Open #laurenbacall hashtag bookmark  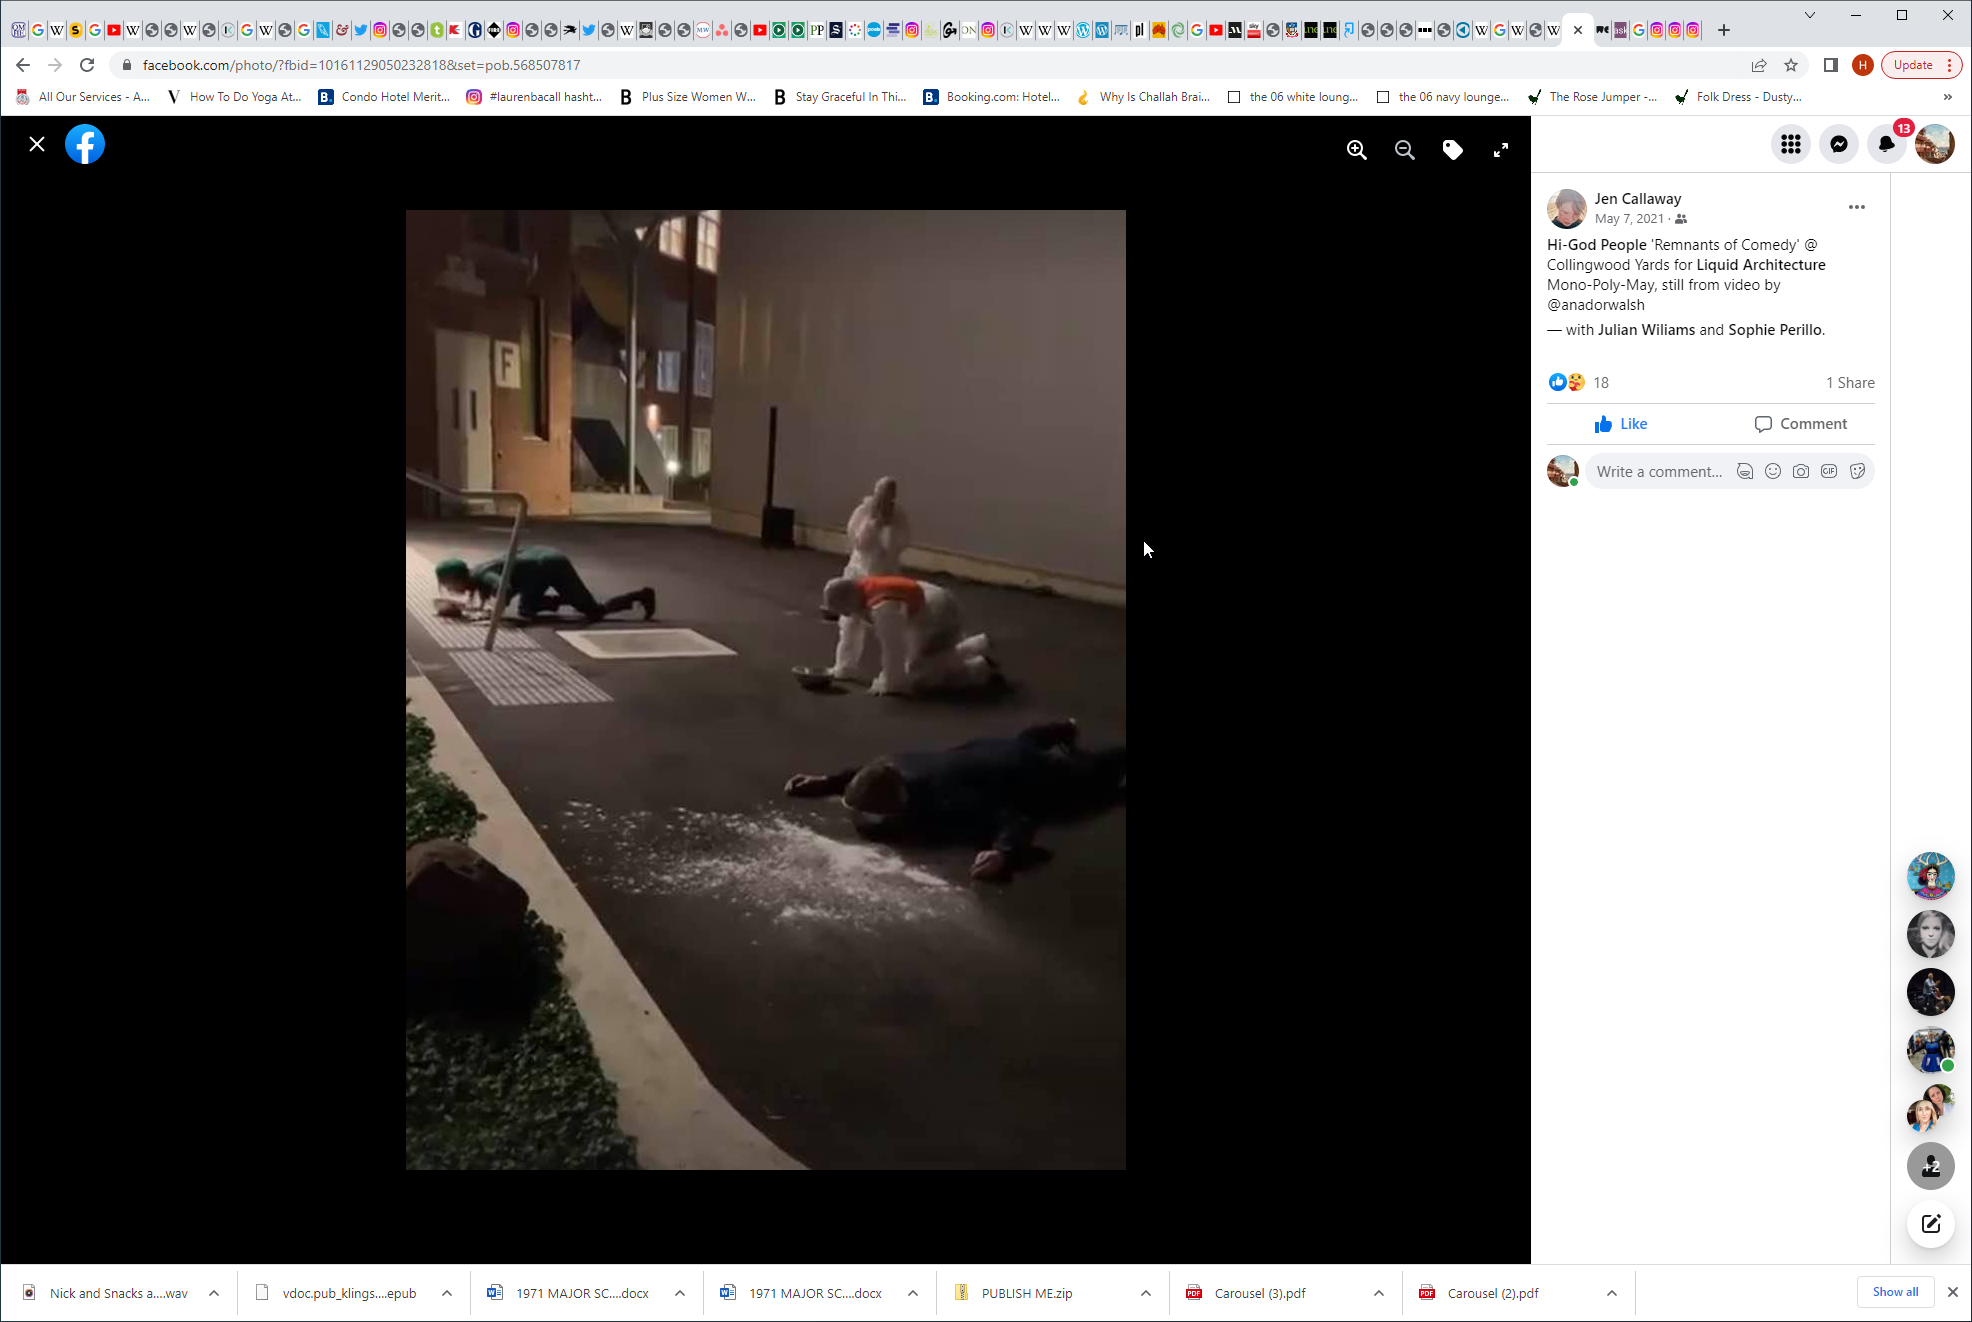(x=534, y=97)
